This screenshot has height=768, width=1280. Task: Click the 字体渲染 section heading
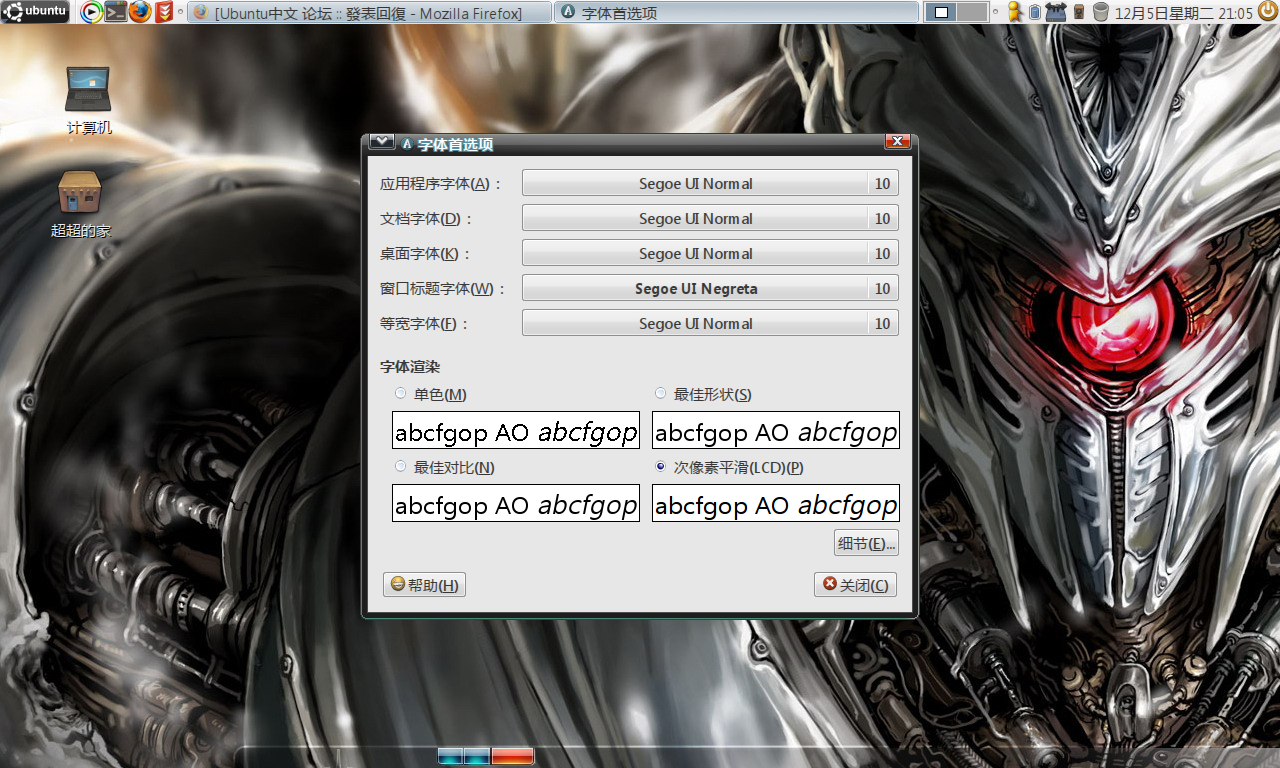(x=410, y=367)
